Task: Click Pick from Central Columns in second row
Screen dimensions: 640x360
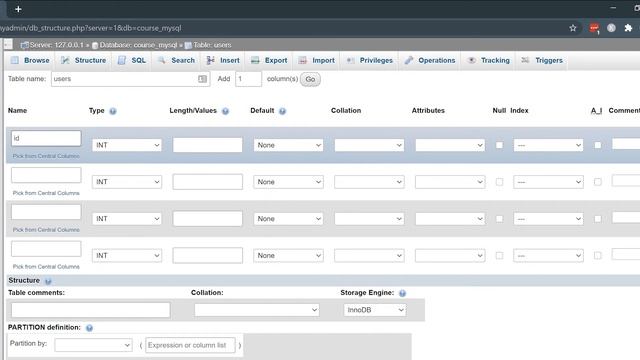Action: 46,193
